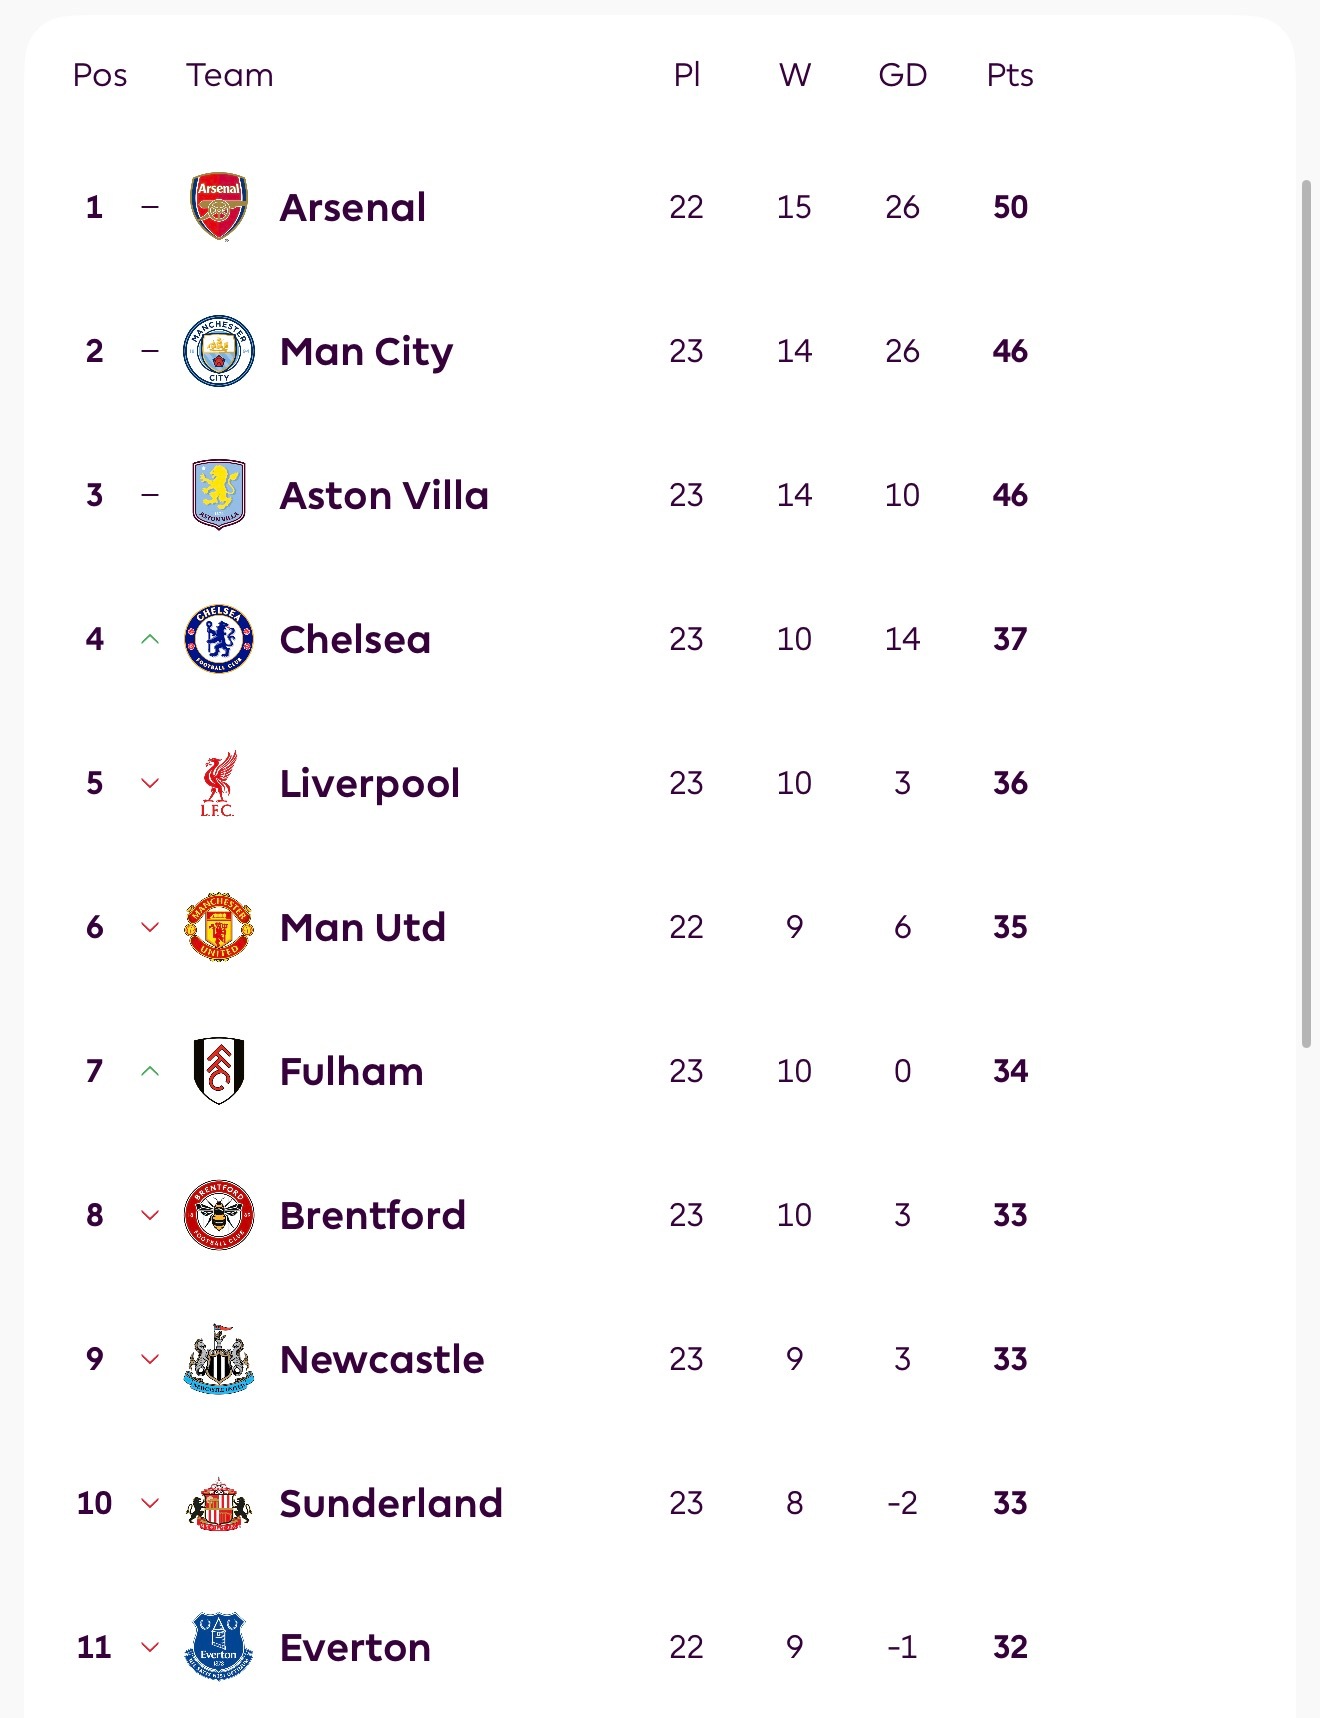Click Chelsea's green up-arrow position indicator
Viewport: 1320px width, 1718px height.
(x=150, y=639)
